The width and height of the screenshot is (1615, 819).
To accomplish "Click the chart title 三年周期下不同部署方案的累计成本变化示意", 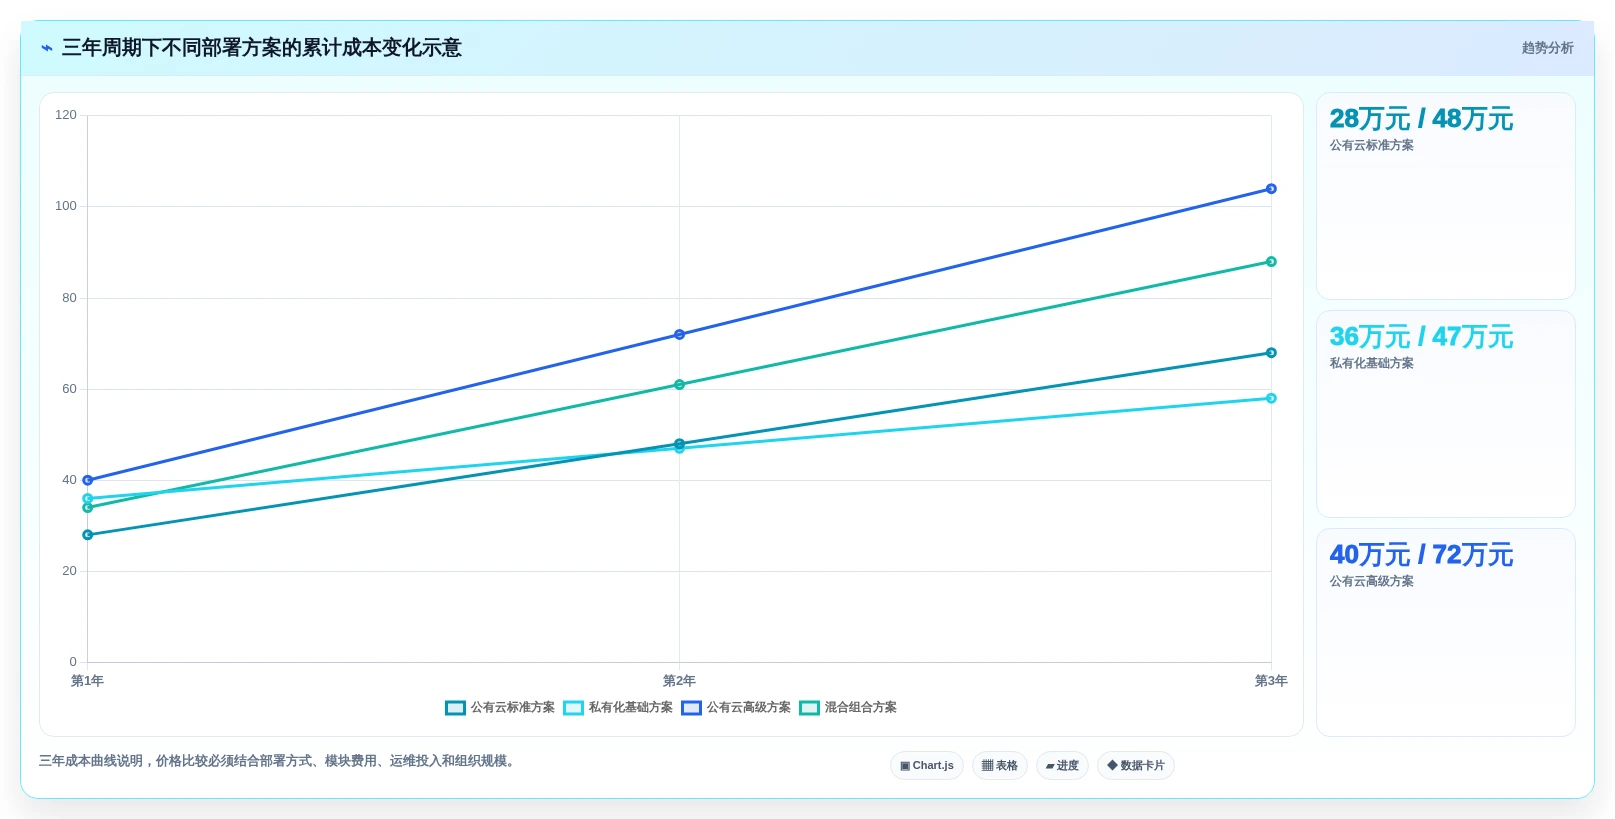I will pyautogui.click(x=262, y=48).
